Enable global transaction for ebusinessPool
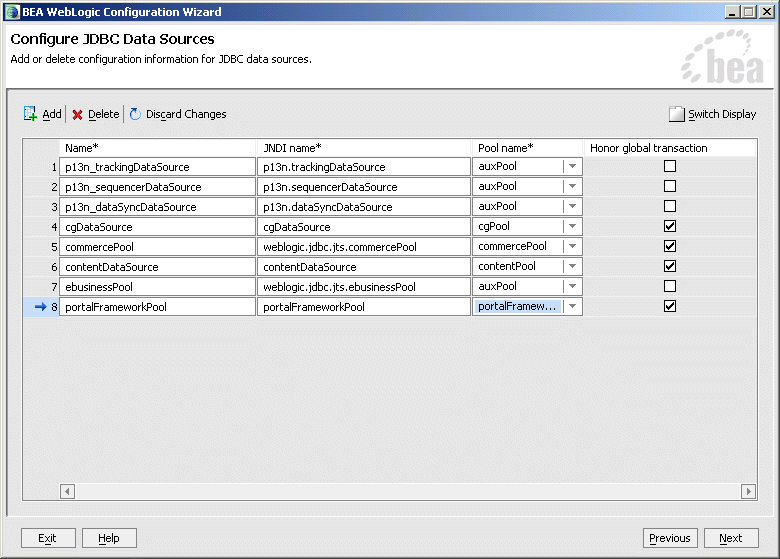 point(670,286)
